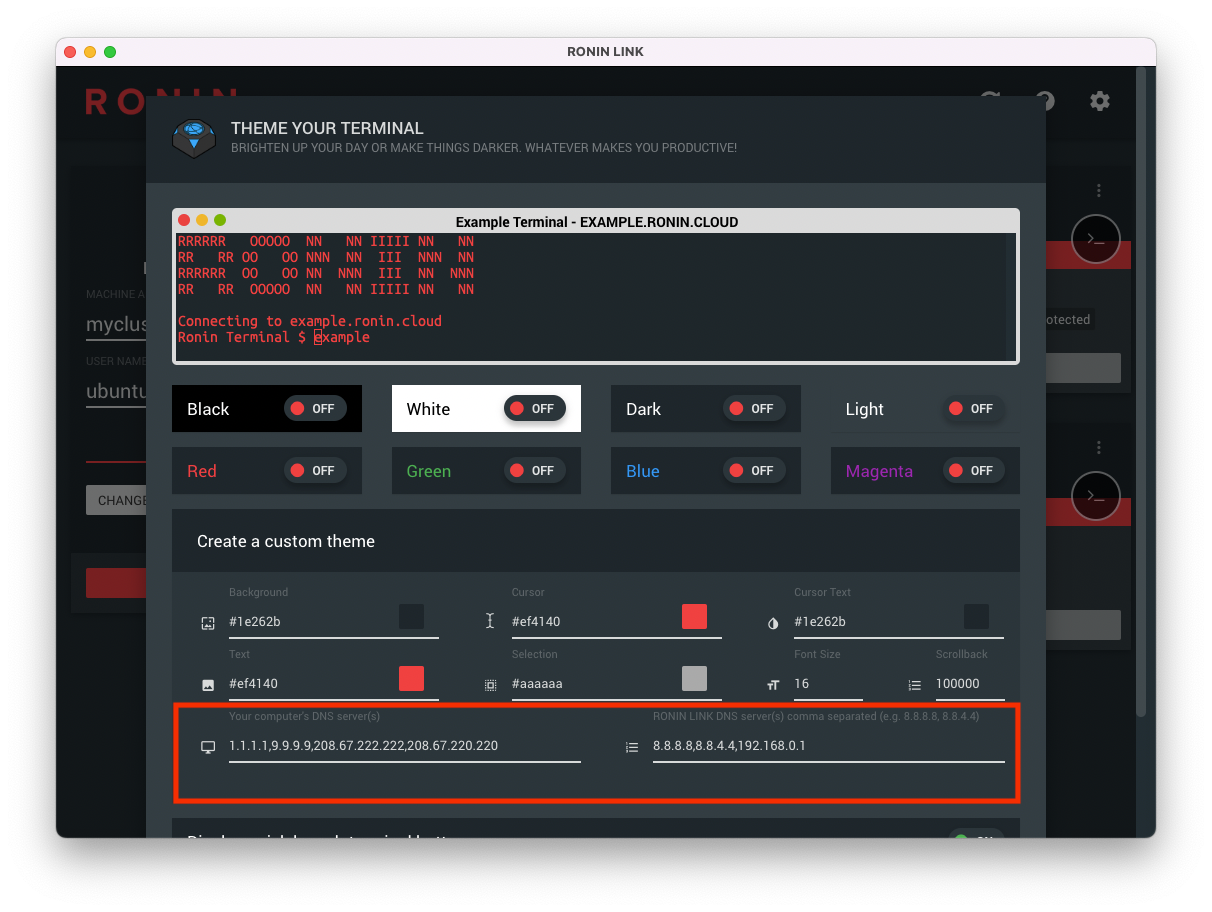This screenshot has height=912, width=1212.
Task: Enable the White theme toggle
Action: (535, 409)
